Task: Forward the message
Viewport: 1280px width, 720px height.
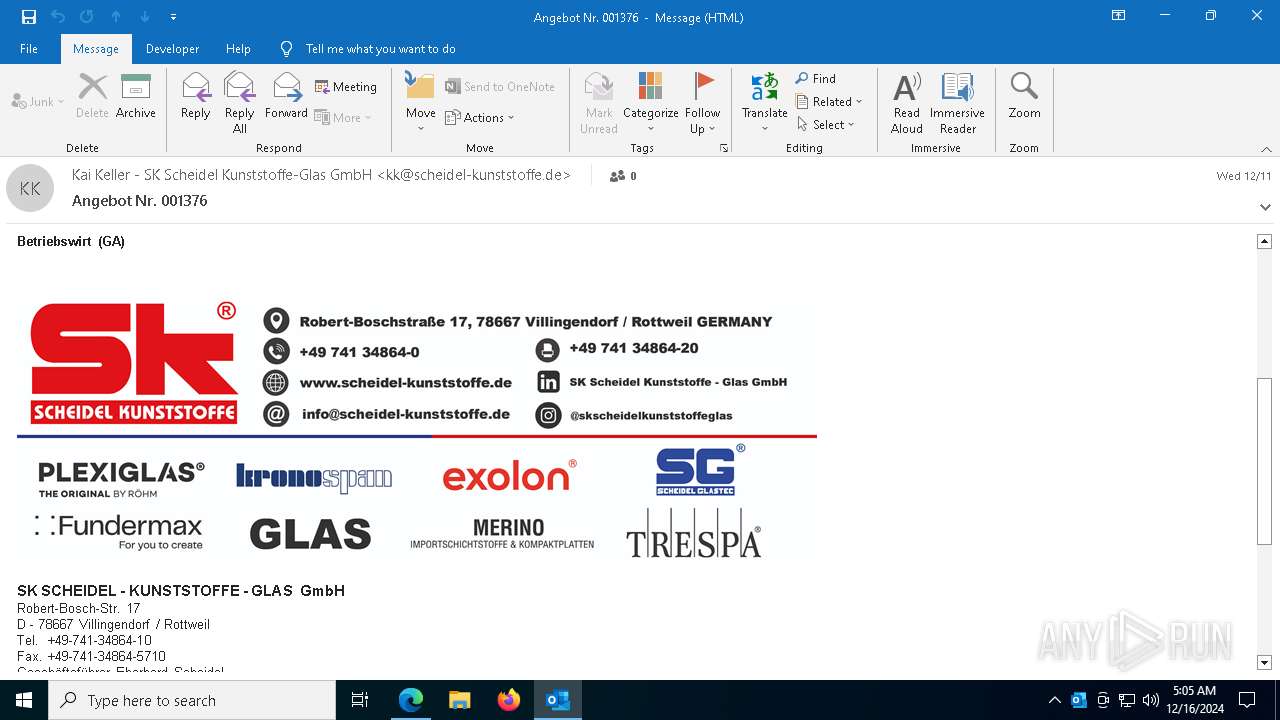Action: [287, 97]
